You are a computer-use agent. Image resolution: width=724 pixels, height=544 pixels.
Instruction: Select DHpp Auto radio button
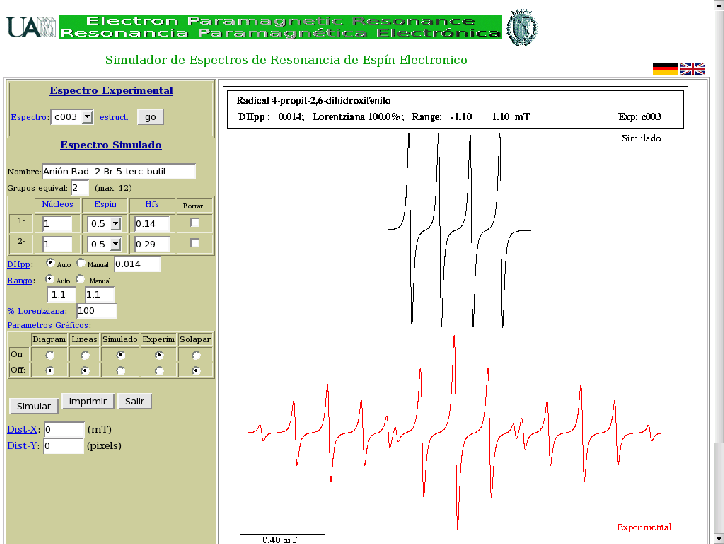(50, 263)
